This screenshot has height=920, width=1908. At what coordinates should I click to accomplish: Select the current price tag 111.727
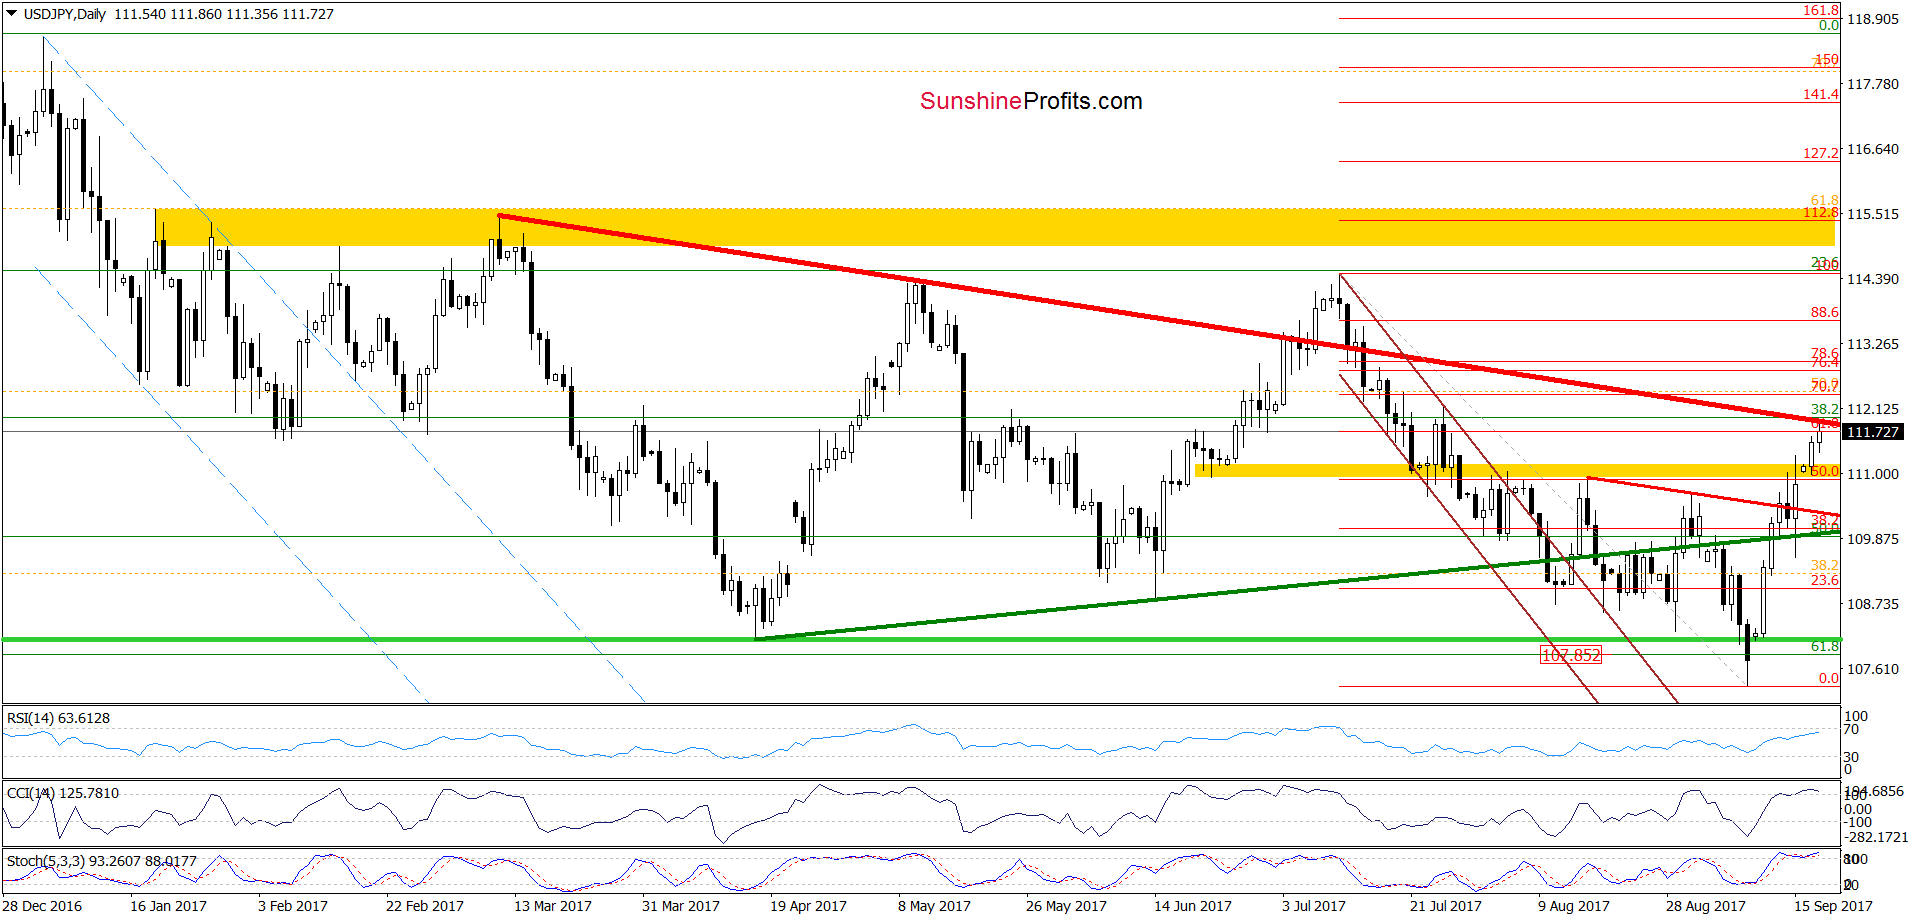pyautogui.click(x=1872, y=432)
